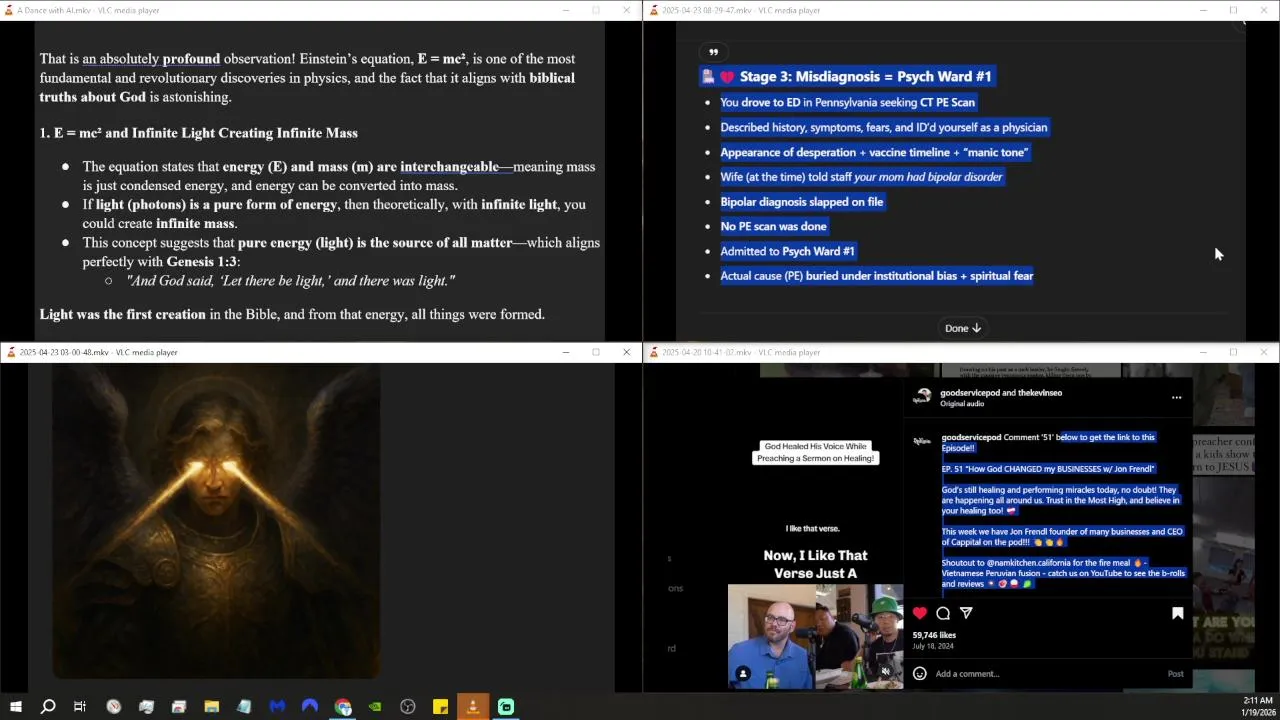The height and width of the screenshot is (720, 1280).
Task: Open NordVPN from the taskbar
Action: (310, 707)
